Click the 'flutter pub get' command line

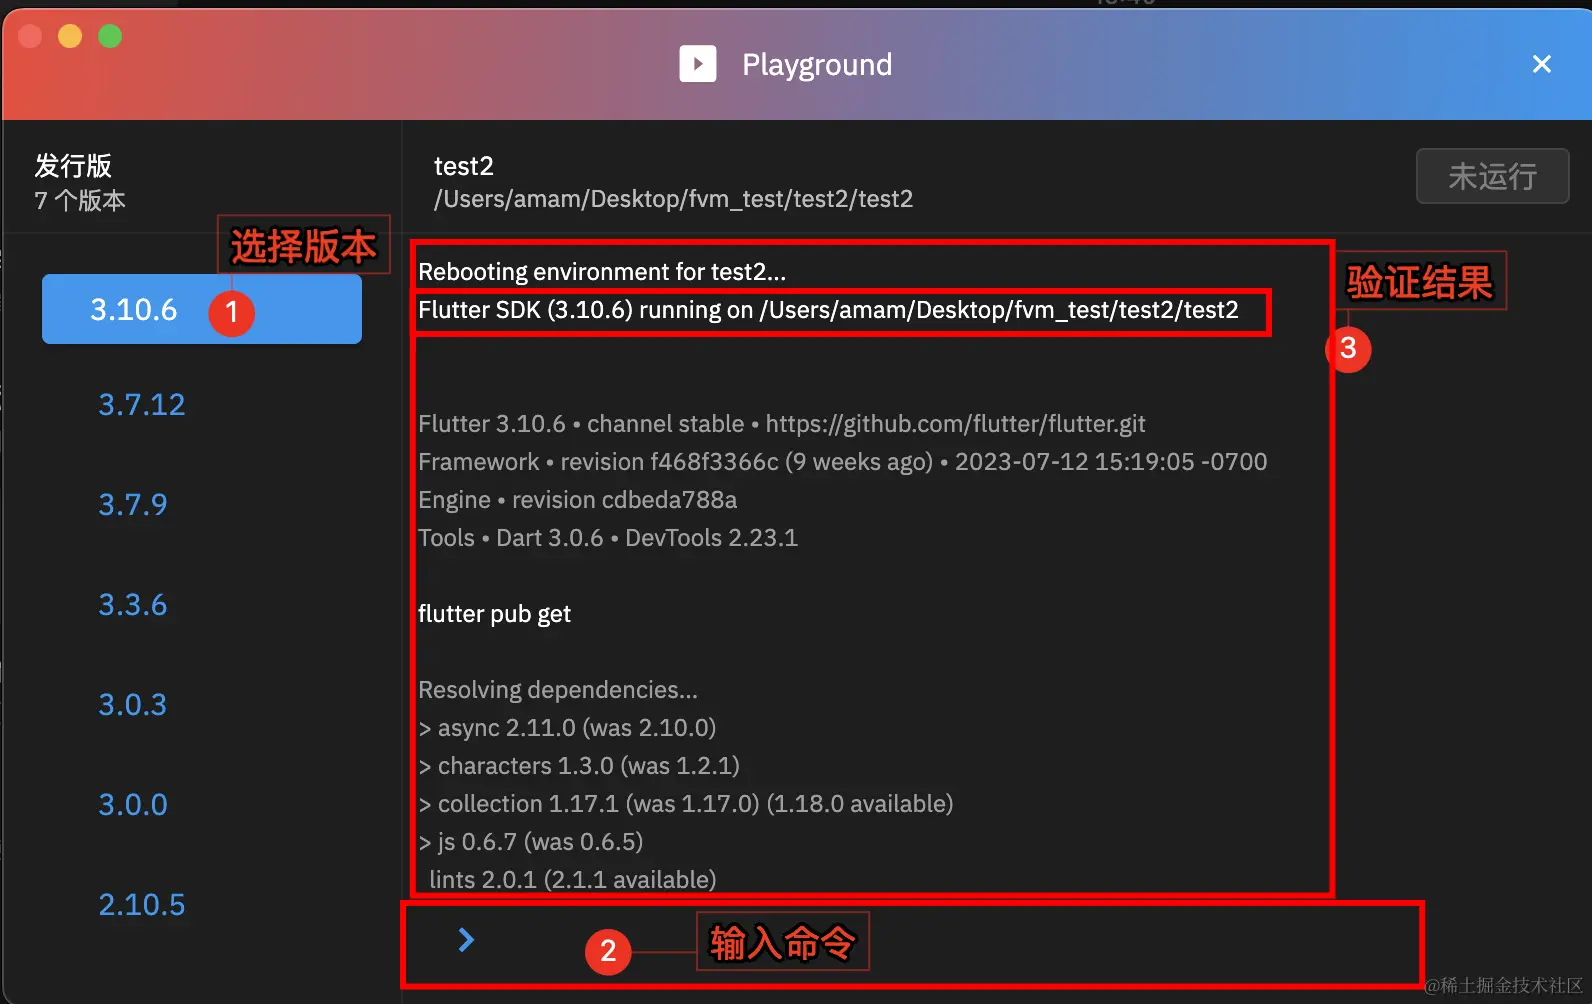click(494, 614)
